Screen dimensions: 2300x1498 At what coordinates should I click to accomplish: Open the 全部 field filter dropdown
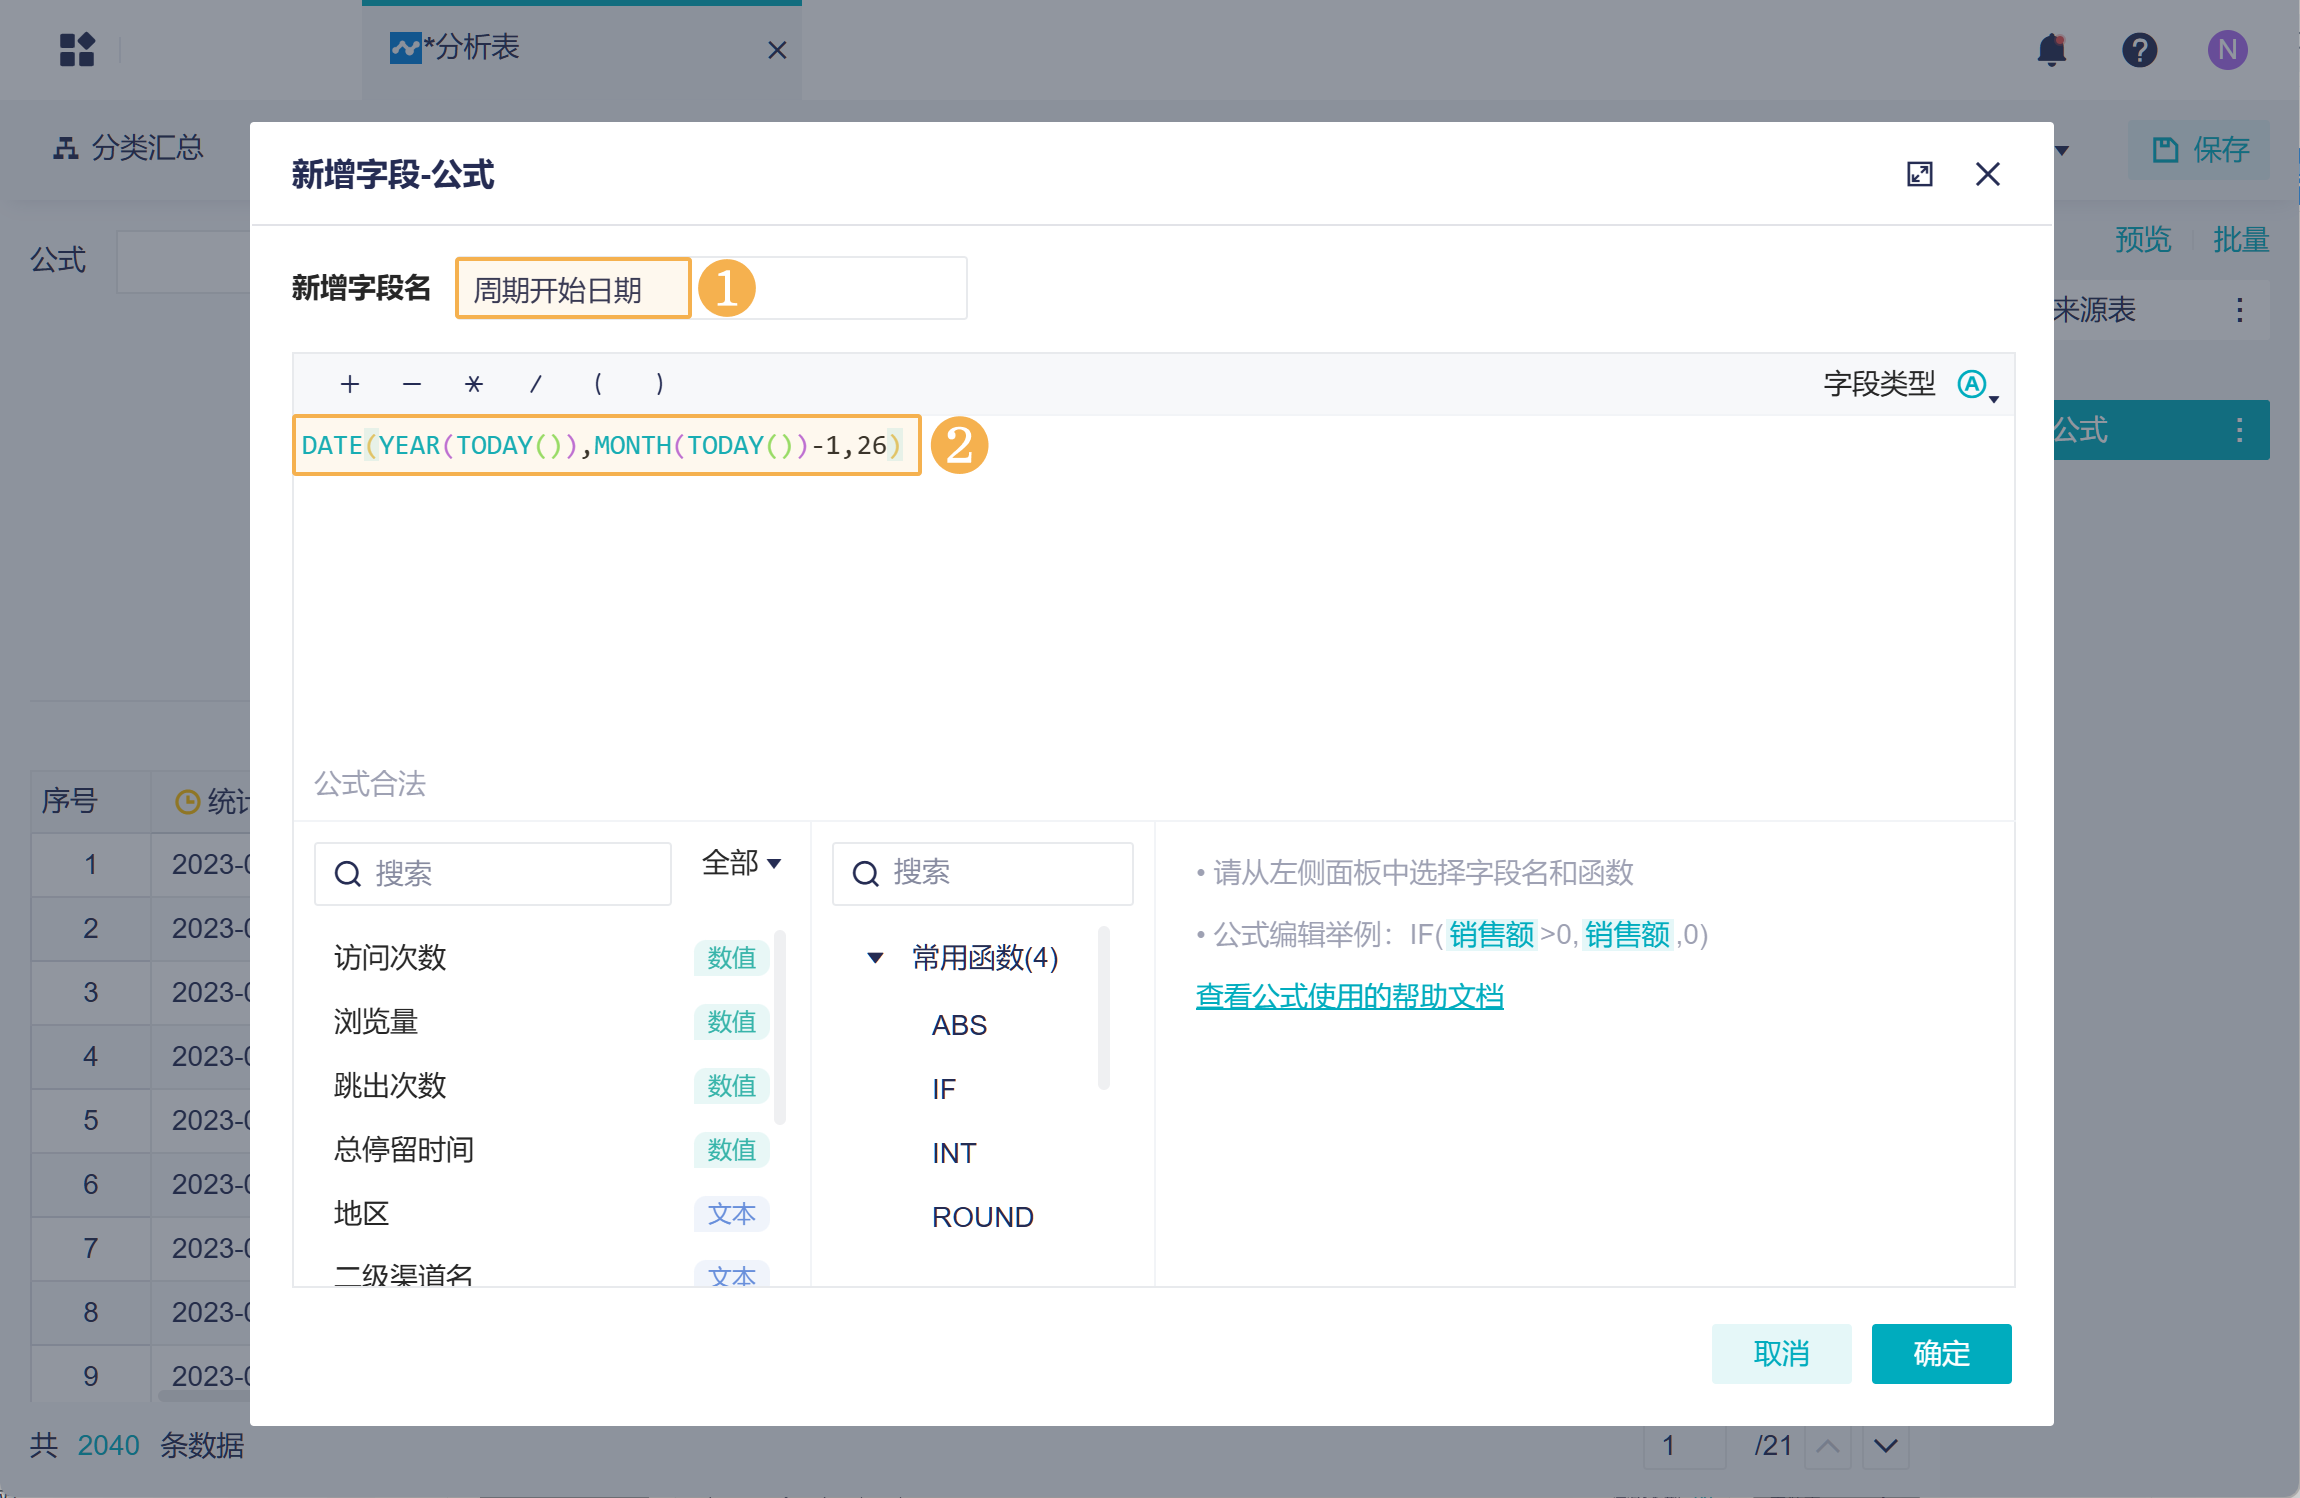[x=741, y=862]
